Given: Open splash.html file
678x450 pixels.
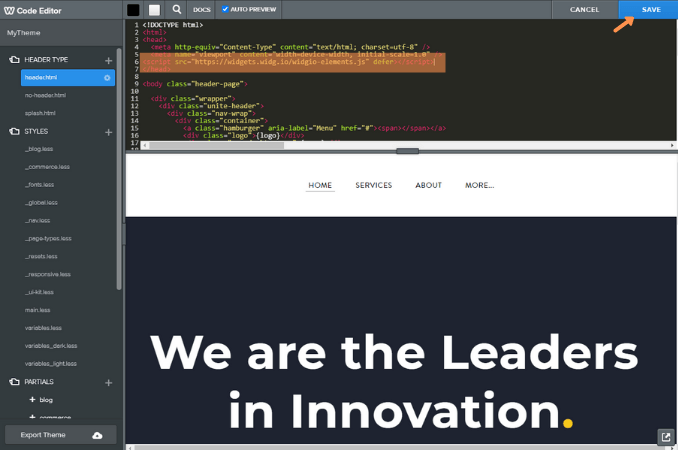Looking at the screenshot, I should 40,113.
